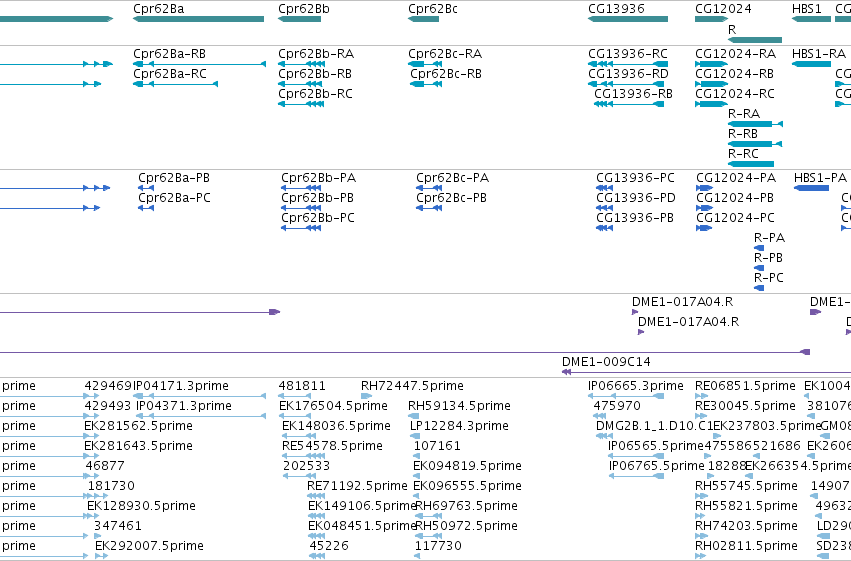Click the teal gene bar under CG13936
The image size is (851, 561).
tap(627, 19)
